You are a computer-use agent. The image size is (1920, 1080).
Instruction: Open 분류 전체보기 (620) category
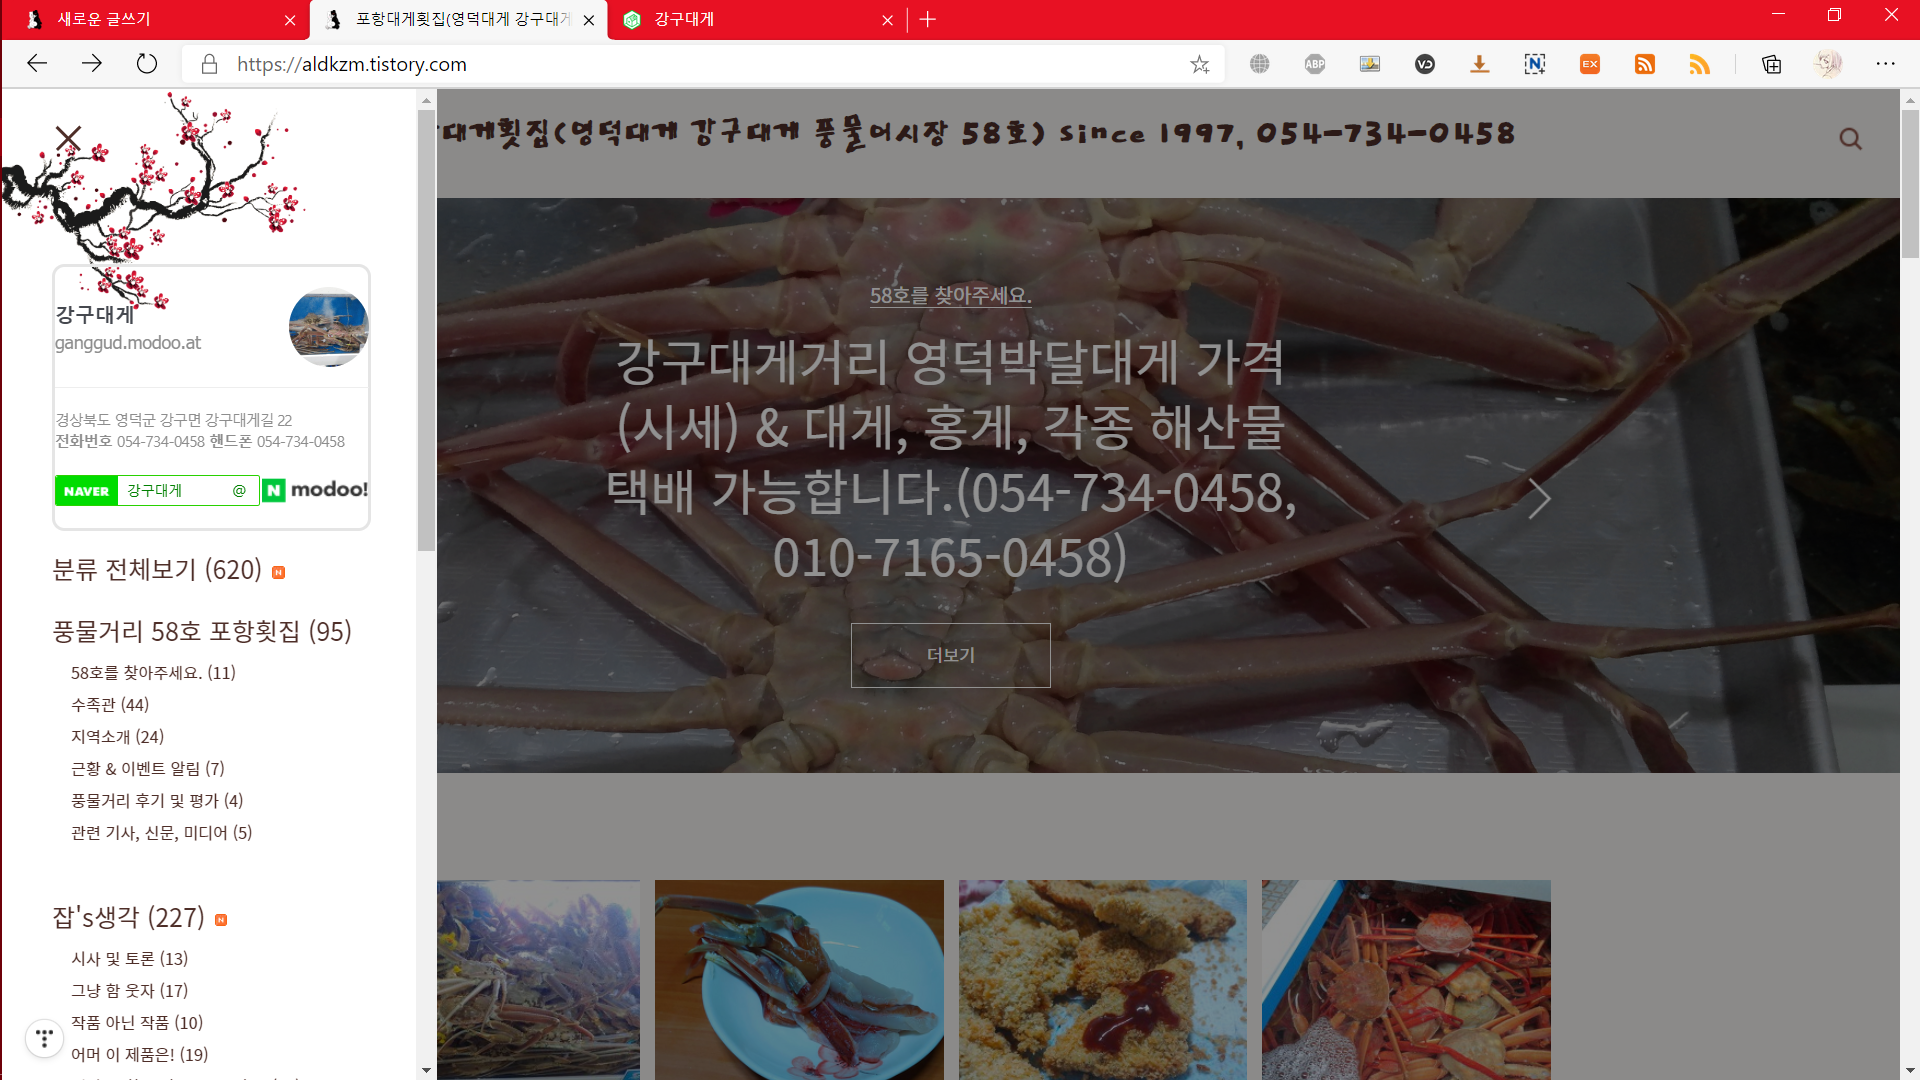pyautogui.click(x=157, y=570)
